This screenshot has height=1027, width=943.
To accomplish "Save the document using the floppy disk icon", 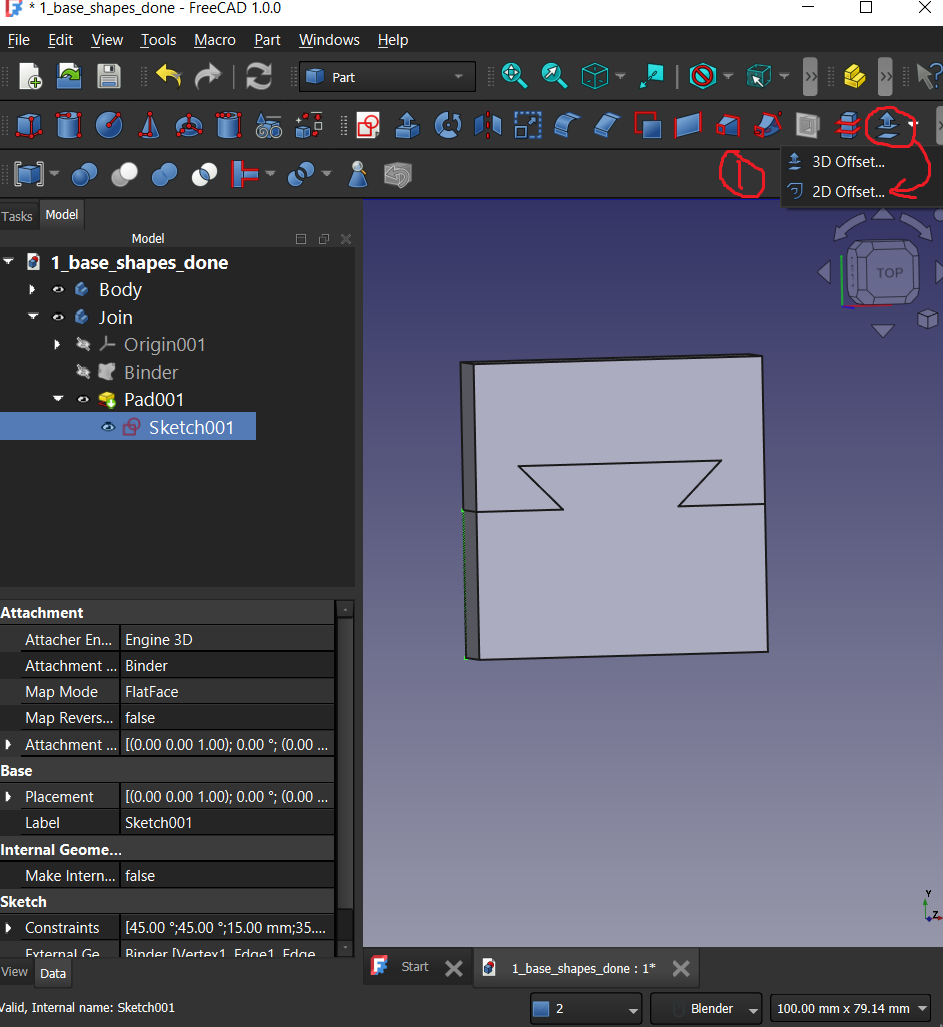I will 109,77.
